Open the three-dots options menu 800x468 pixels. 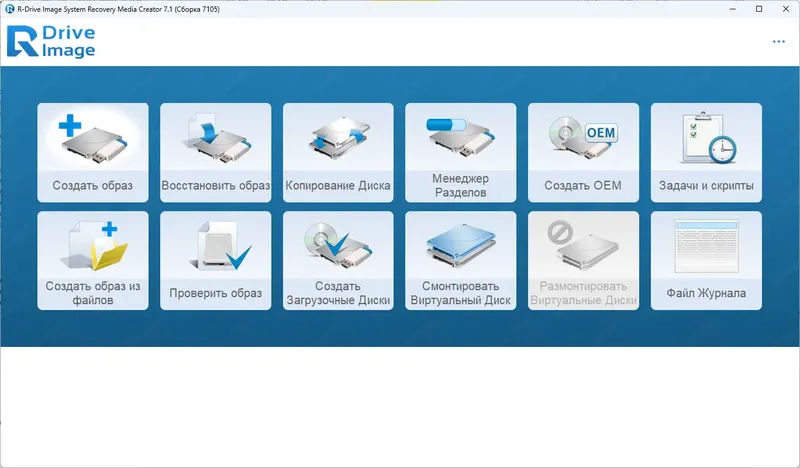coord(779,41)
